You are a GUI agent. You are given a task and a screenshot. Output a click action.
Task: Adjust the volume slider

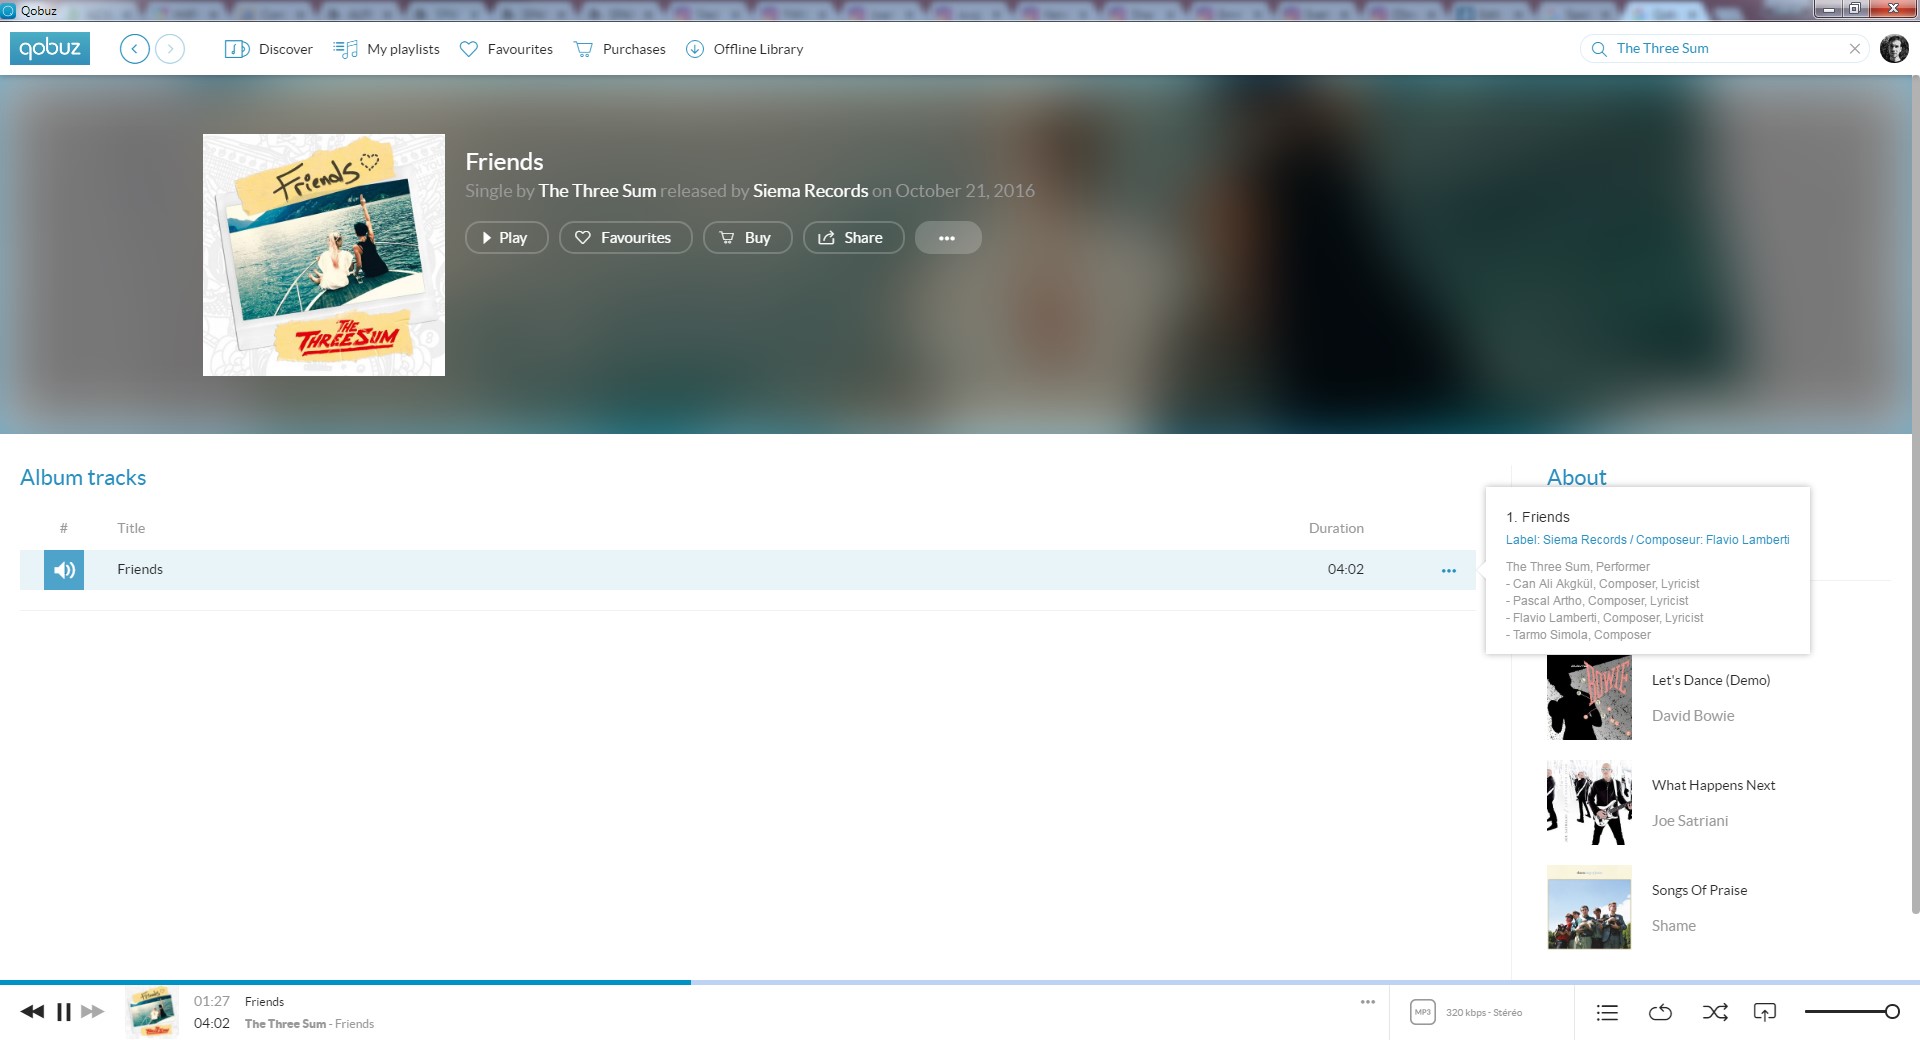(1852, 1012)
